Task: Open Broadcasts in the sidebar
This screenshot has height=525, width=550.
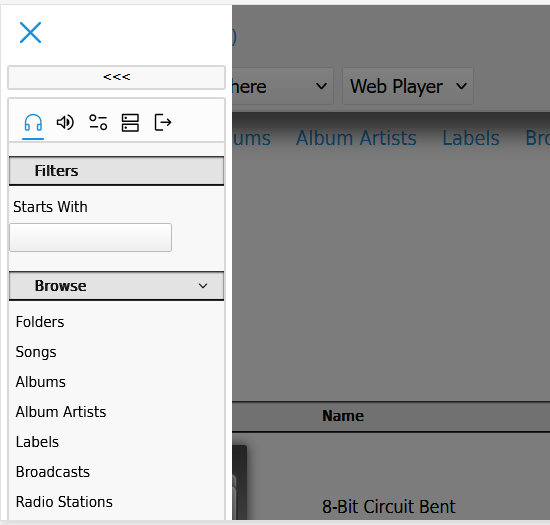Action: point(53,472)
